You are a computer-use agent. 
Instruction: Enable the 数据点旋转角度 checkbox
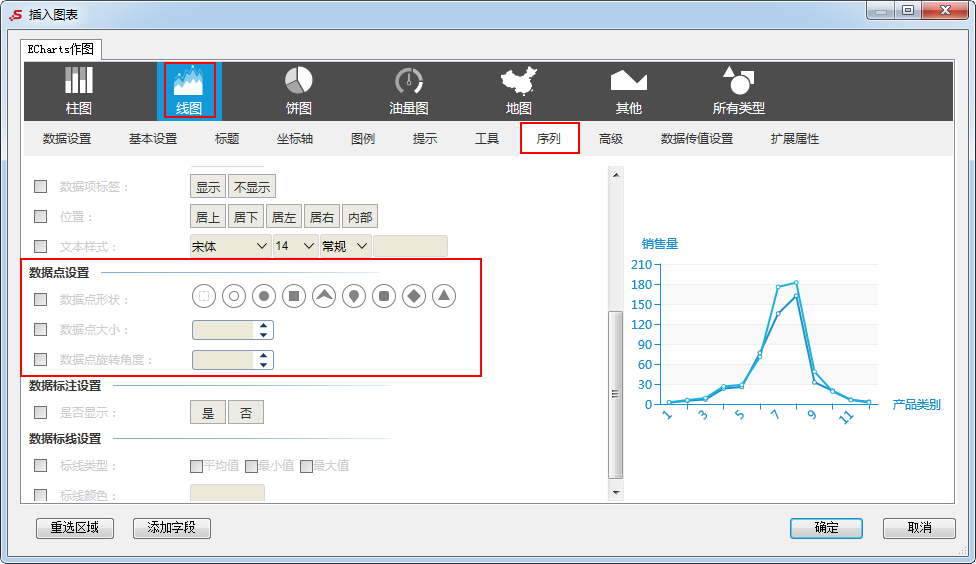(x=40, y=359)
